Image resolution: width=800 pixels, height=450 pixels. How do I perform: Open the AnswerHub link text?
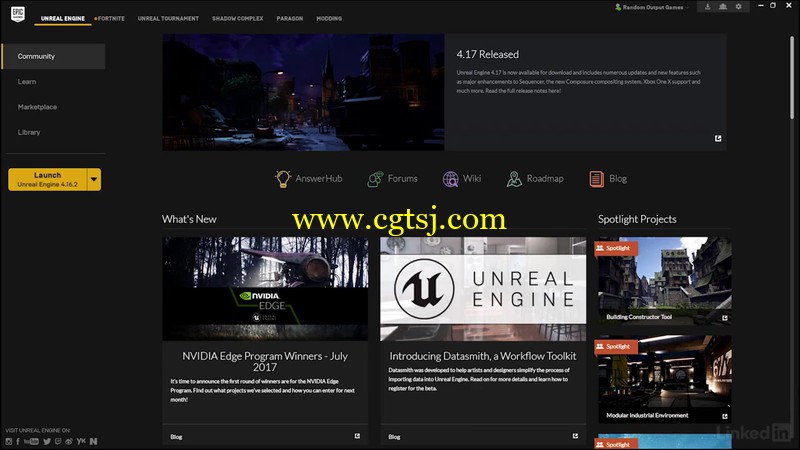click(x=319, y=179)
